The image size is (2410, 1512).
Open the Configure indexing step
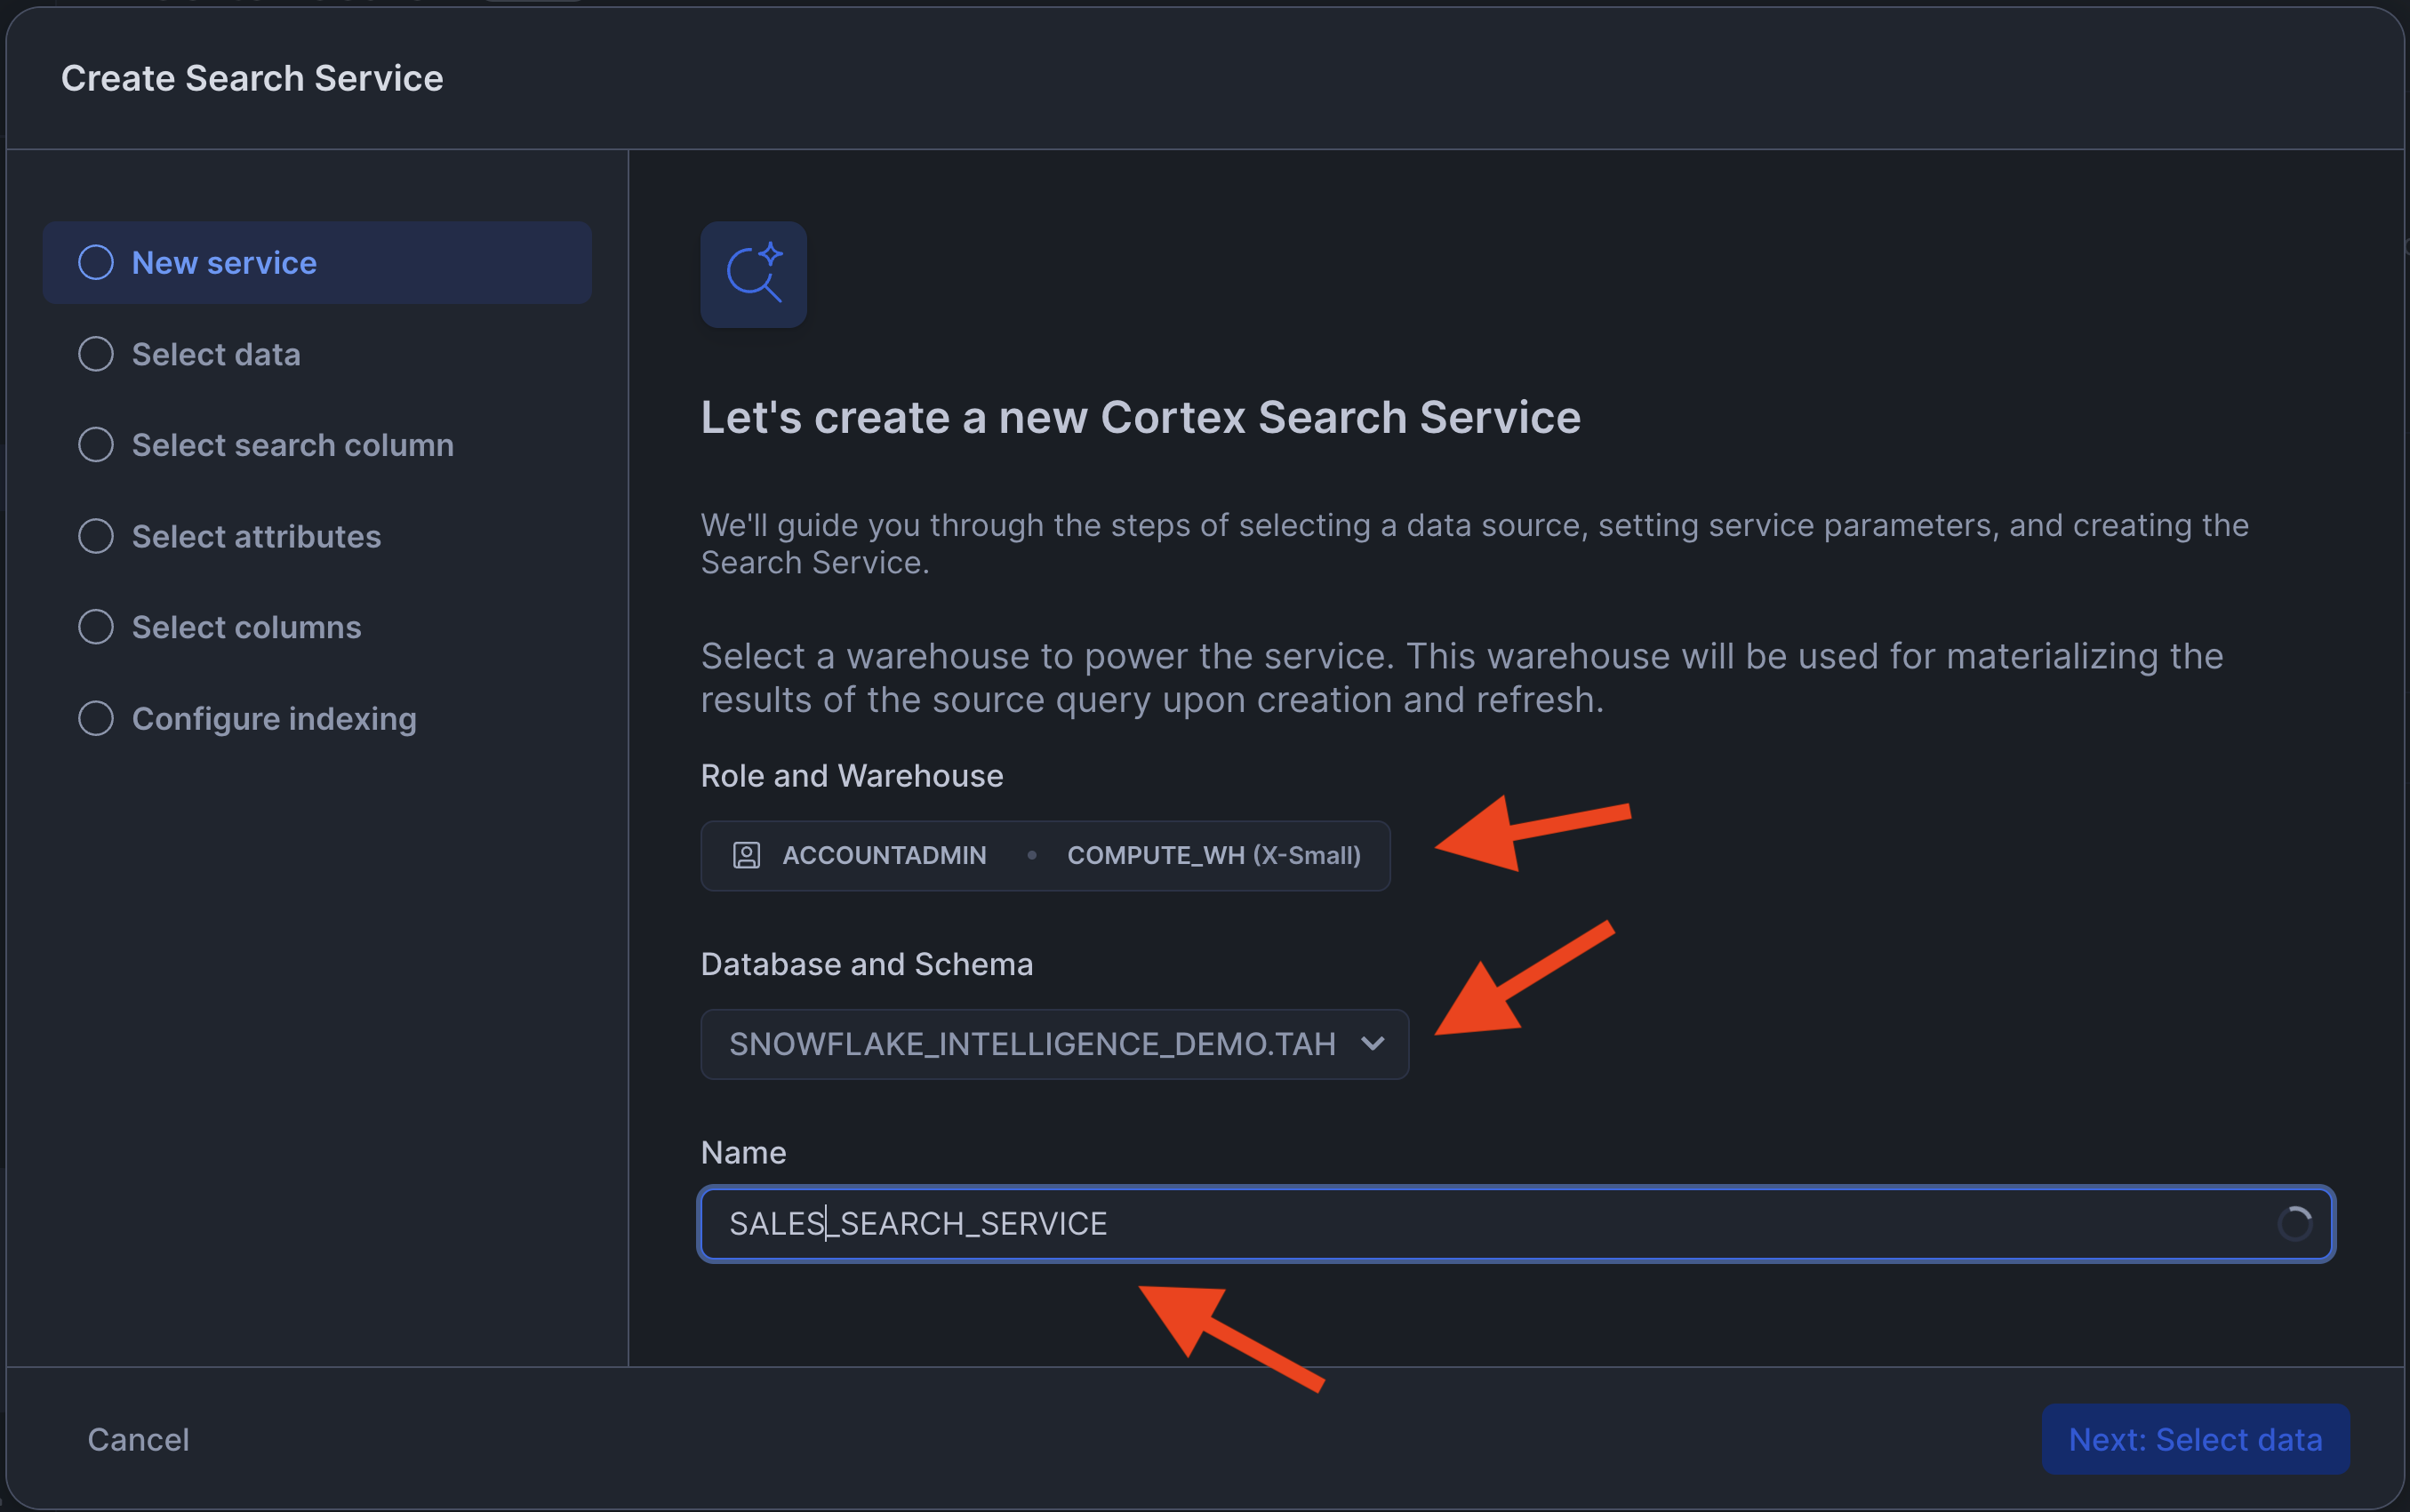(273, 719)
